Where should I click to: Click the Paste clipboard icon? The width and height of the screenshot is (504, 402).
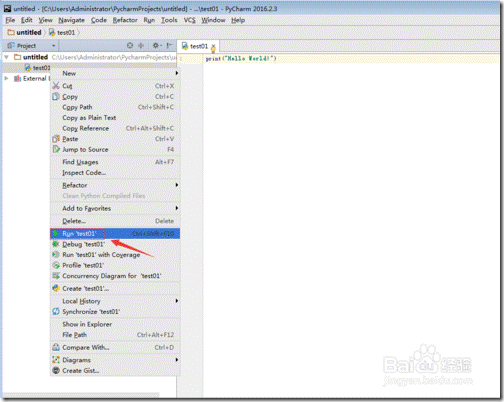(x=56, y=139)
